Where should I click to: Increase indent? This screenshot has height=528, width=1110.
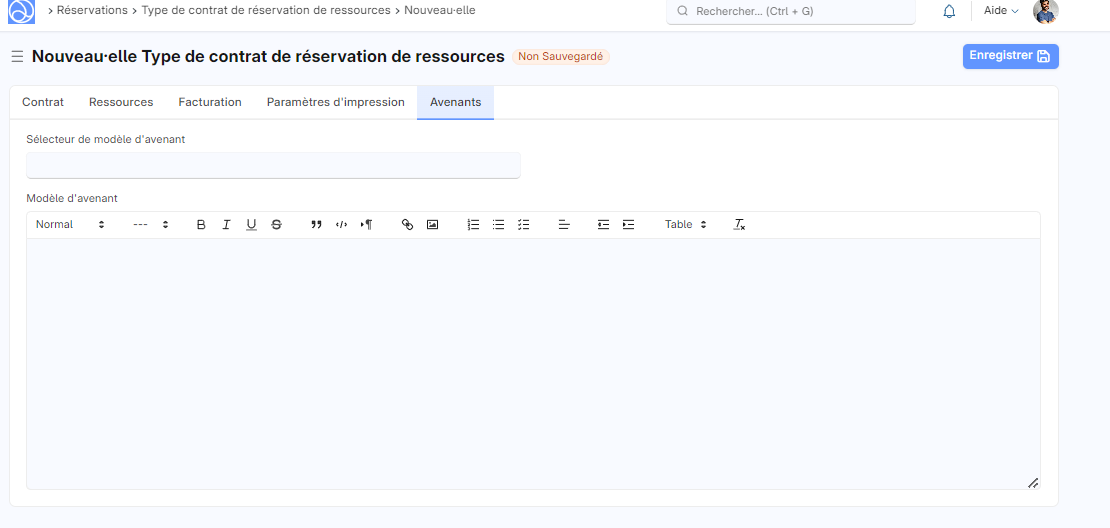click(629, 224)
